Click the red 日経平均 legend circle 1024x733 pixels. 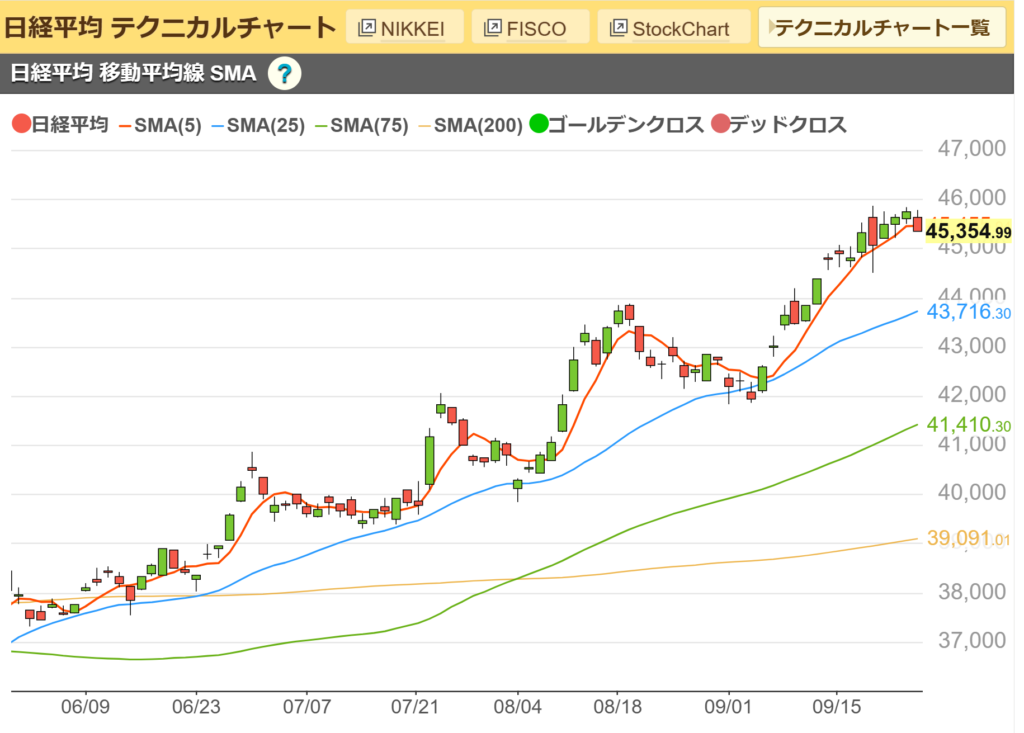click(x=20, y=125)
